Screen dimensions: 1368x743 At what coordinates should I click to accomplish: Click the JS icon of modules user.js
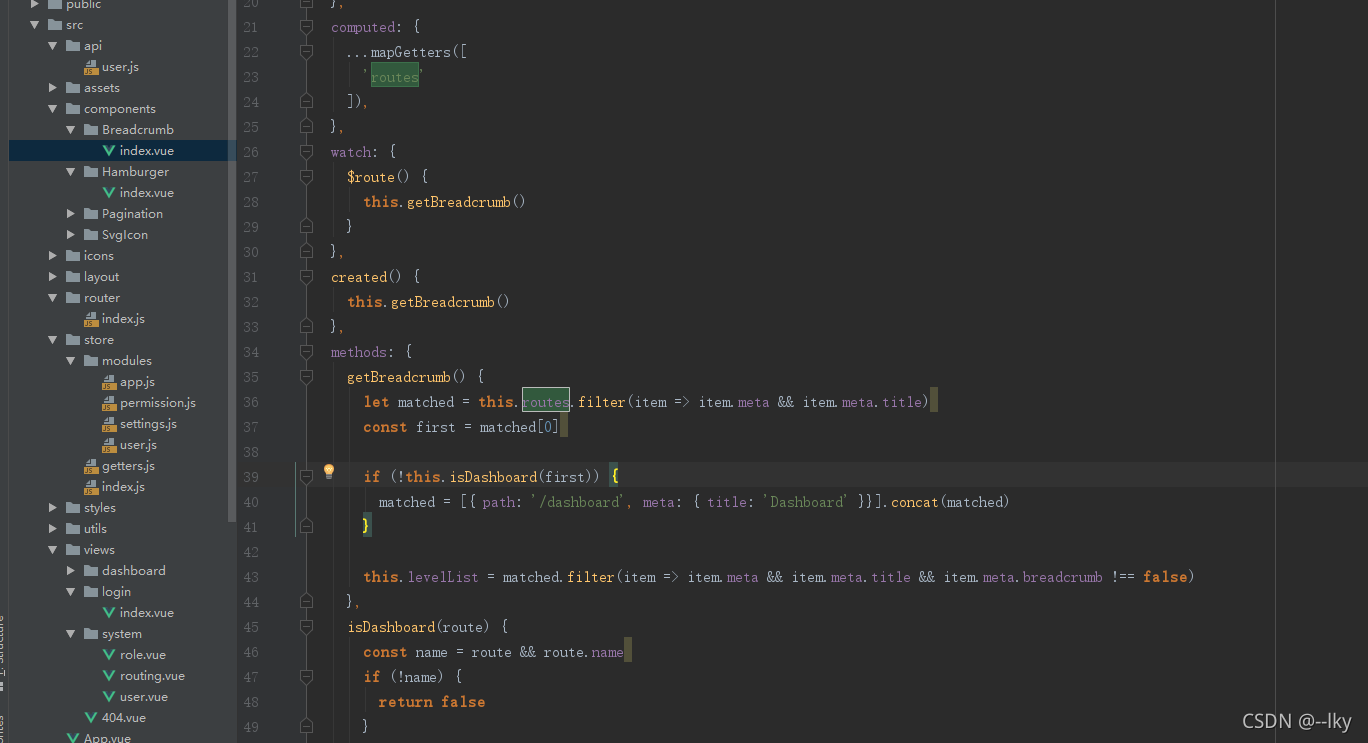point(109,445)
